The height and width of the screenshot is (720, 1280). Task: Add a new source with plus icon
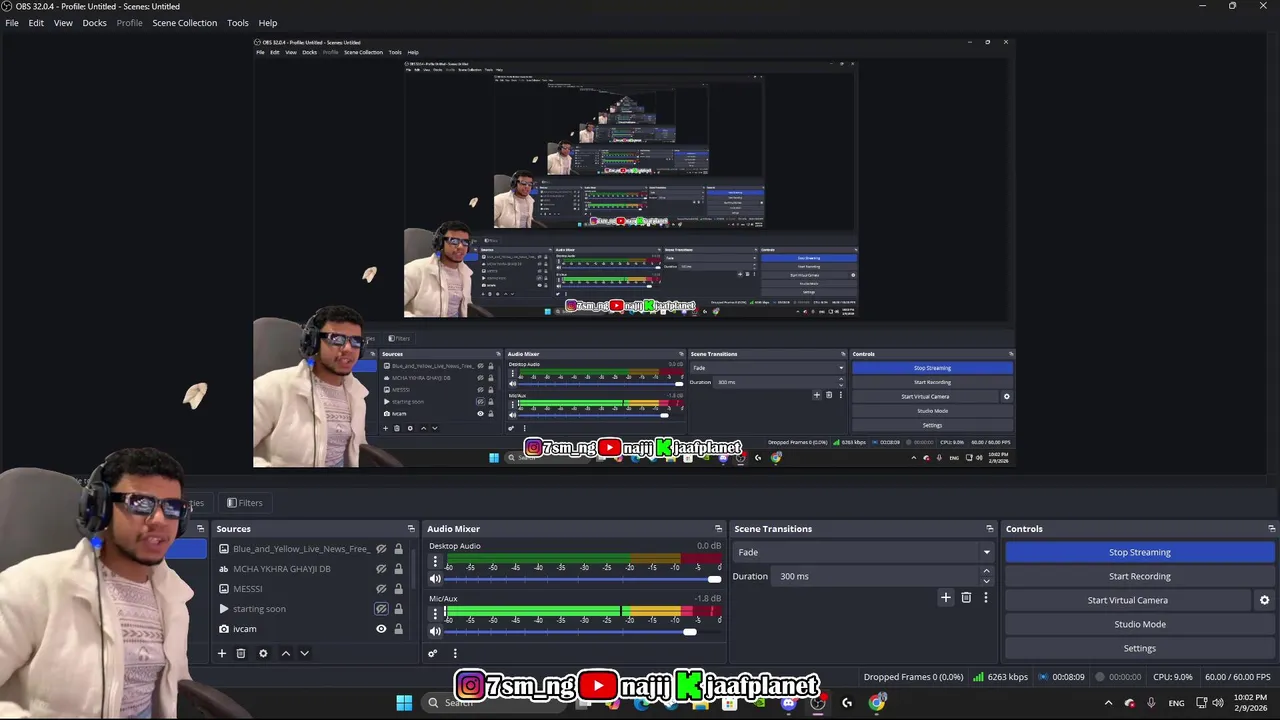[x=222, y=653]
